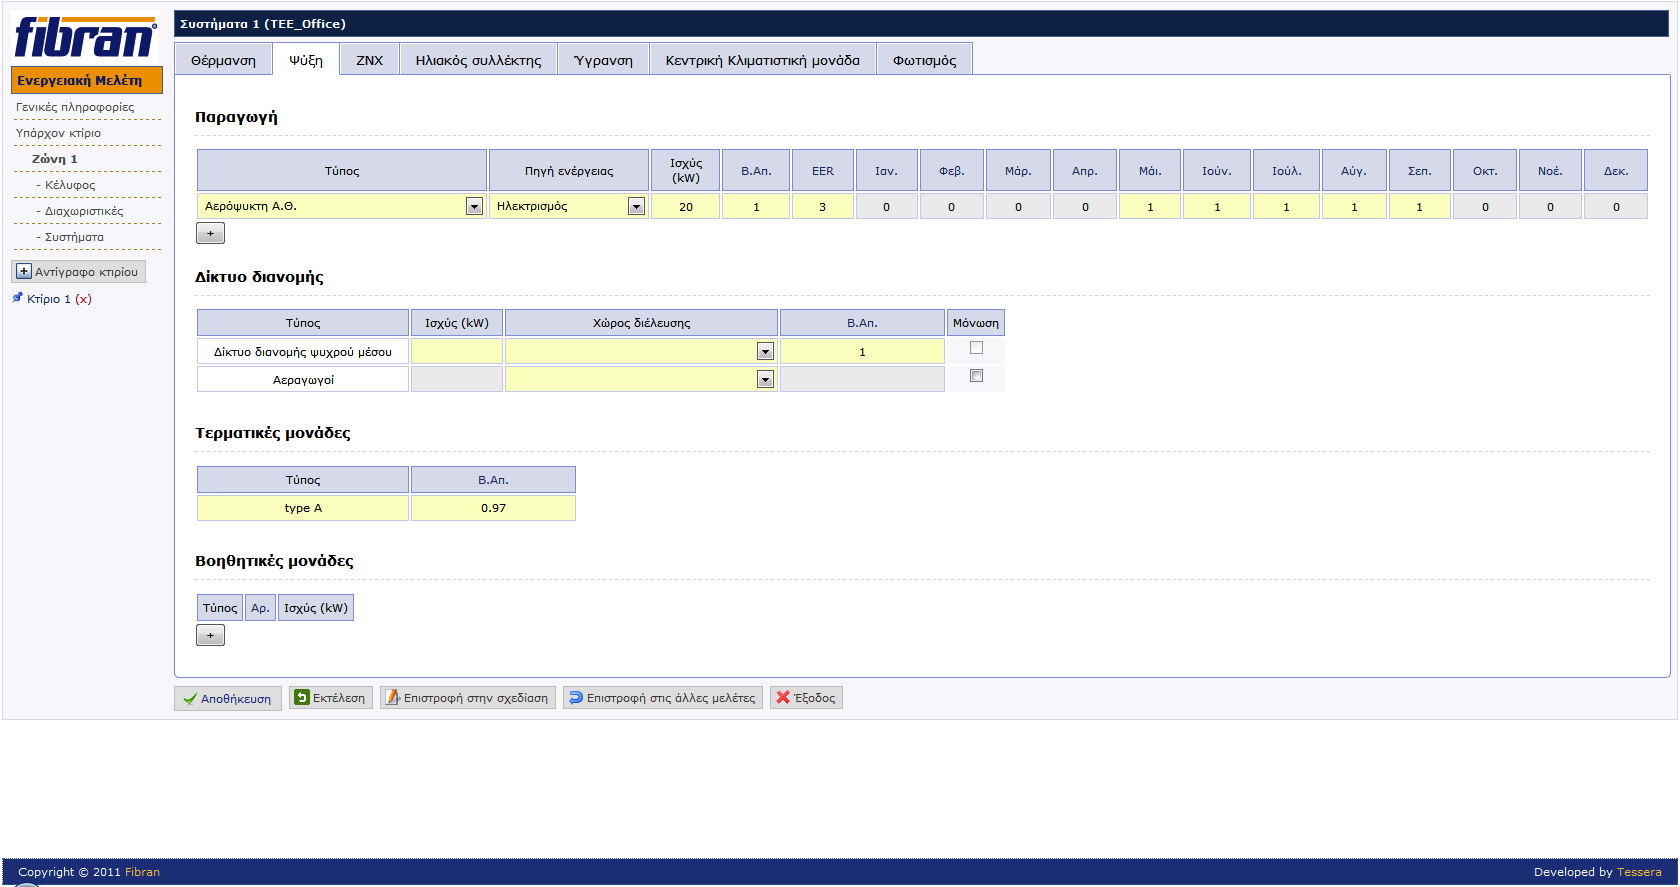Click pencil icon on Επιστροφή στην σχεδίαση
Image resolution: width=1680 pixels, height=887 pixels.
pos(393,697)
